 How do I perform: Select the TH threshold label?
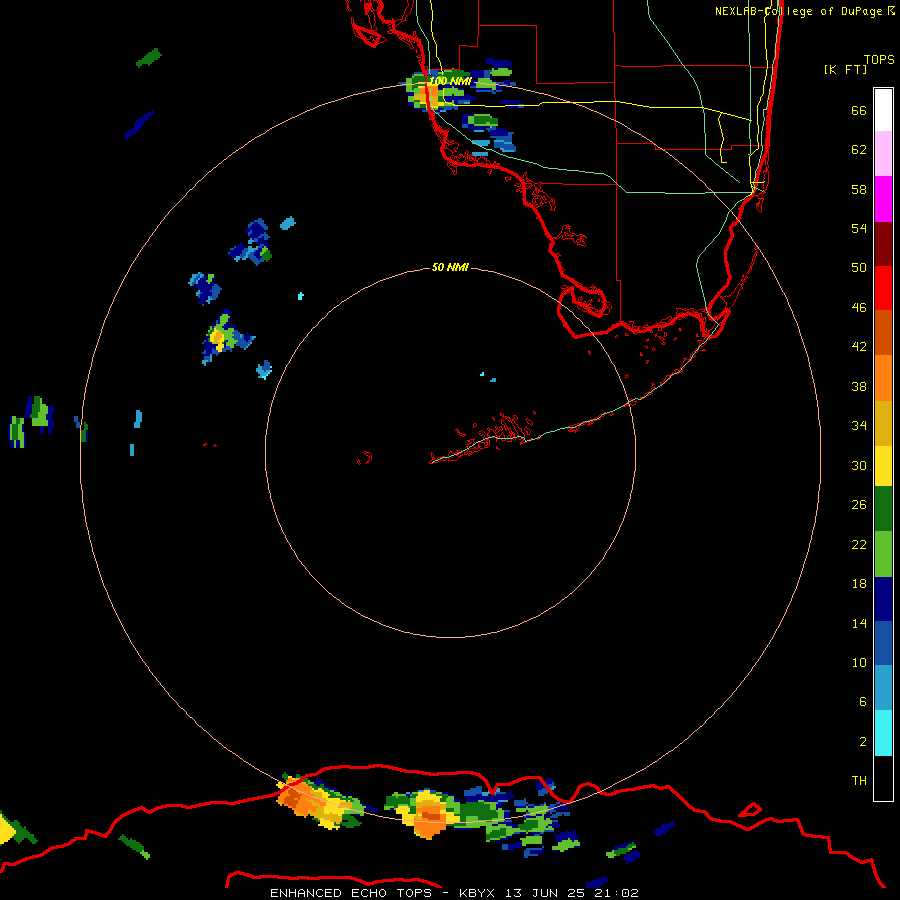click(859, 781)
